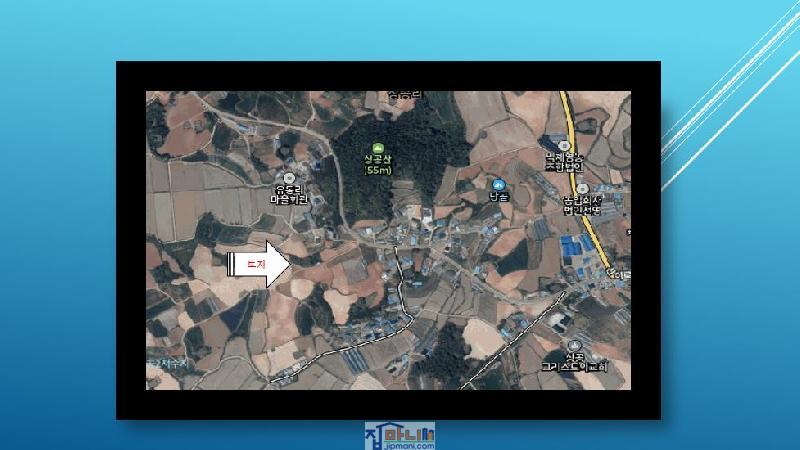Click the white diagonal lines decoration
800x450 pixels.
point(730,100)
